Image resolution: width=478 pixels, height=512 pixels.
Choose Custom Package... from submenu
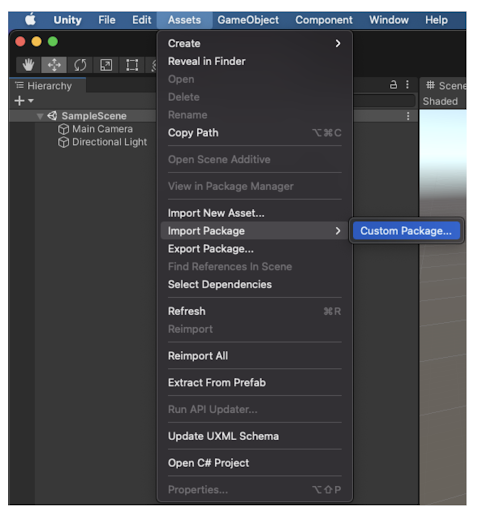(x=406, y=231)
